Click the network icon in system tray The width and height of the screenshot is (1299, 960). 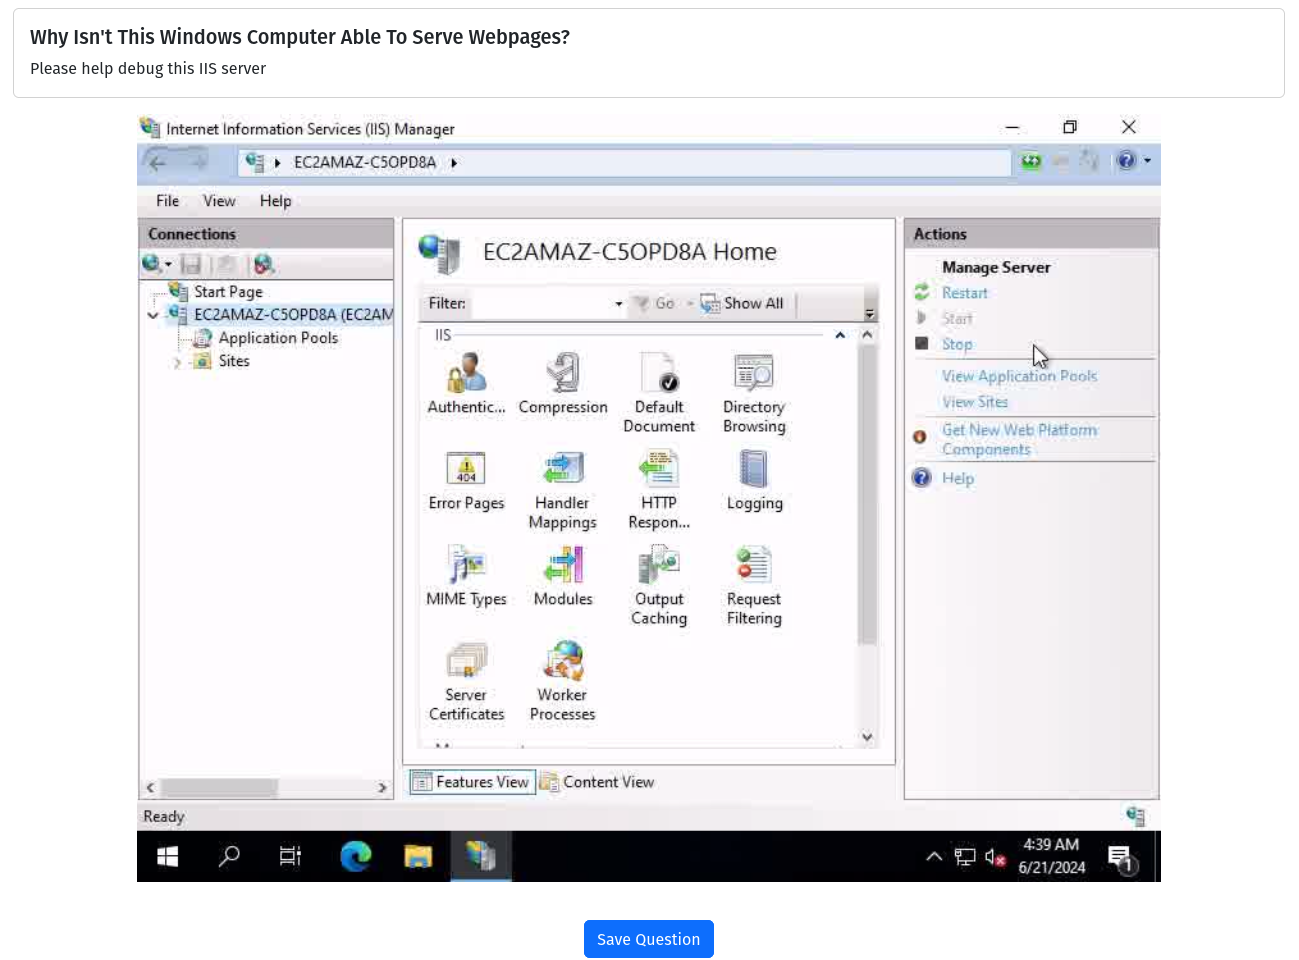point(964,857)
